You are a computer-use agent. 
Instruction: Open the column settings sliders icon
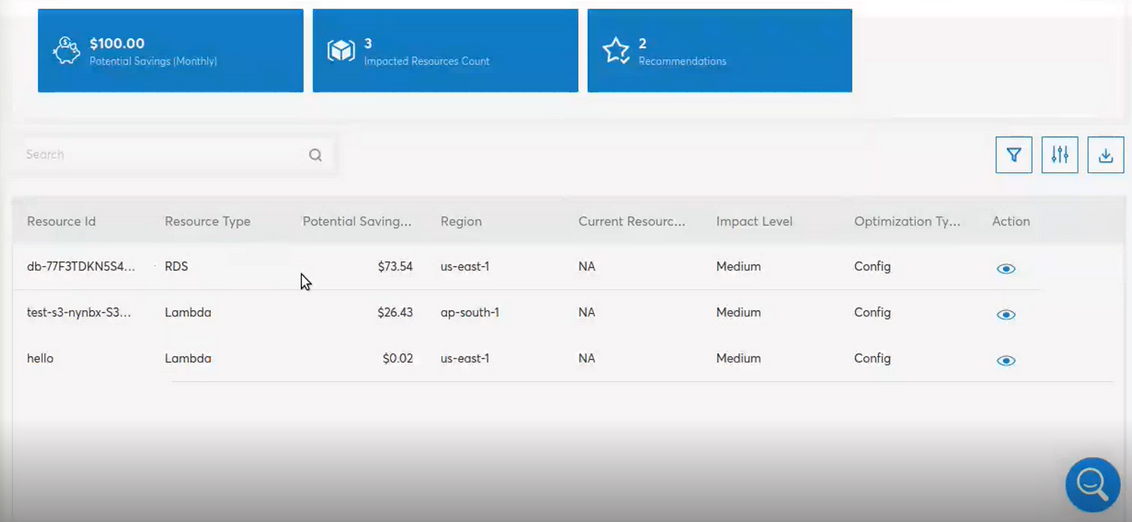coord(1060,155)
